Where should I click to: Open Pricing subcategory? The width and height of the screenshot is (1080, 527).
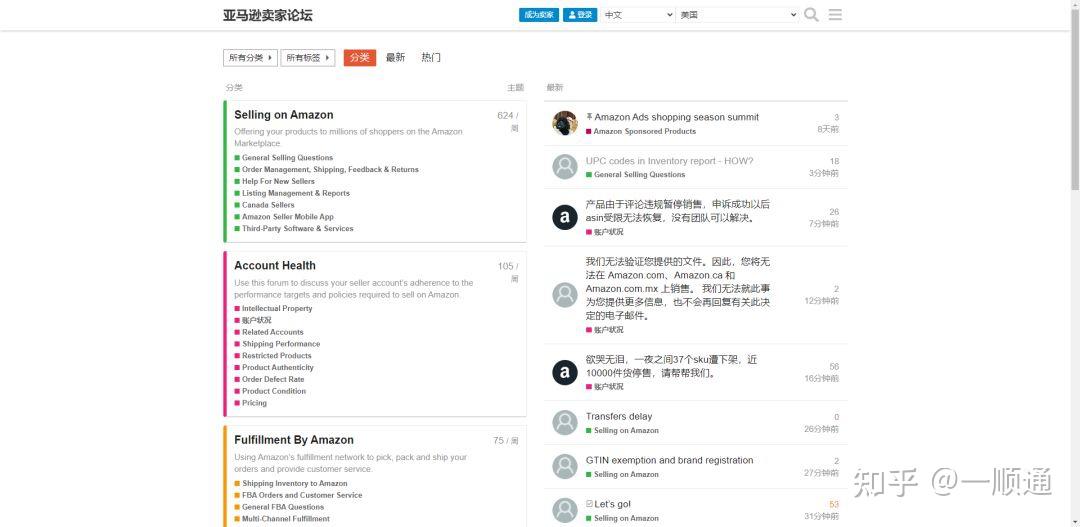pyautogui.click(x=254, y=403)
